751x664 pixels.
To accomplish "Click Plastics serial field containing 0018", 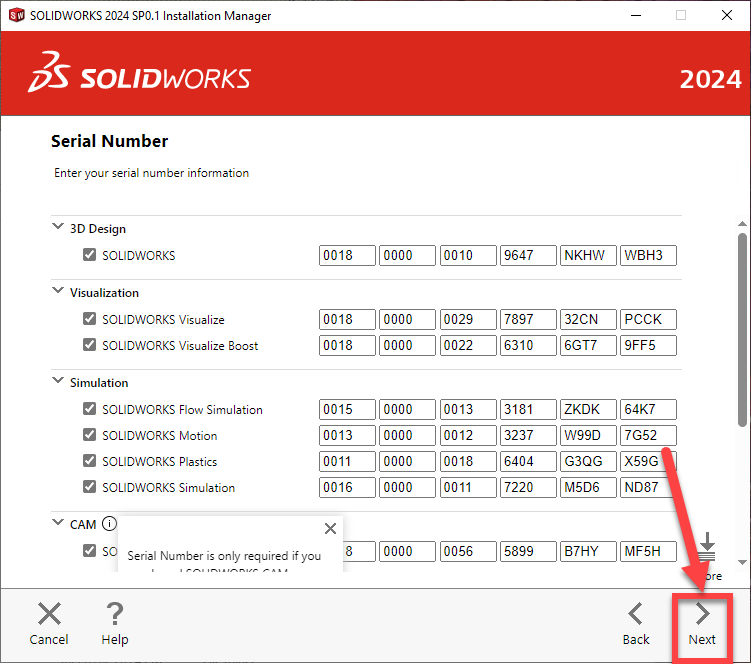I will pyautogui.click(x=468, y=461).
